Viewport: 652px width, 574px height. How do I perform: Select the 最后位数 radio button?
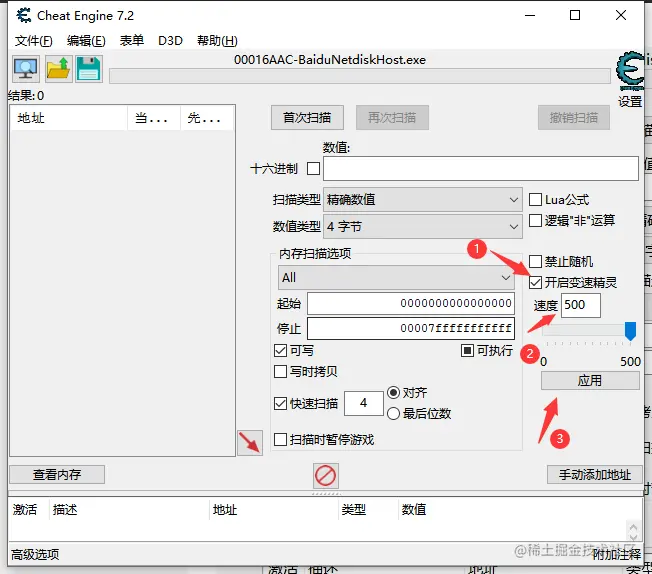pyautogui.click(x=393, y=413)
